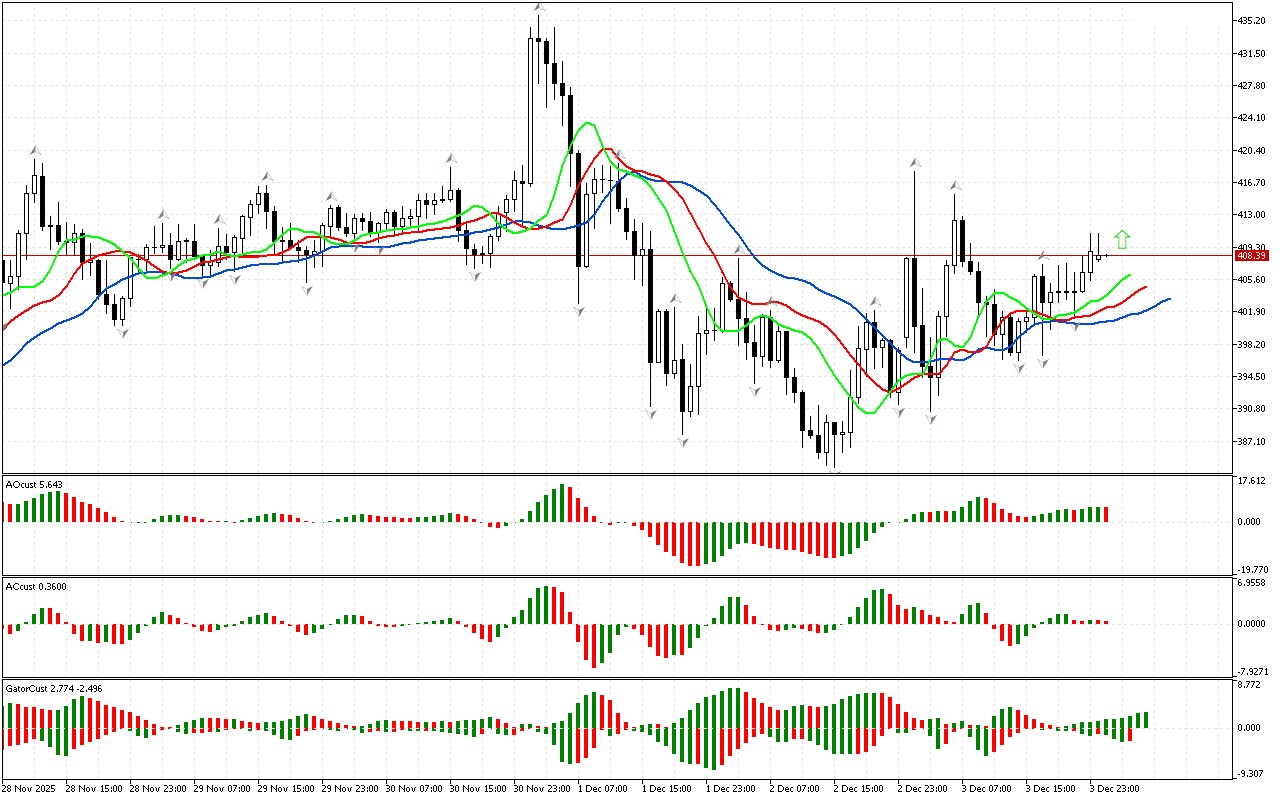The height and width of the screenshot is (800, 1280).
Task: Click the right end of the green Alligator line
Action: pos(1129,274)
